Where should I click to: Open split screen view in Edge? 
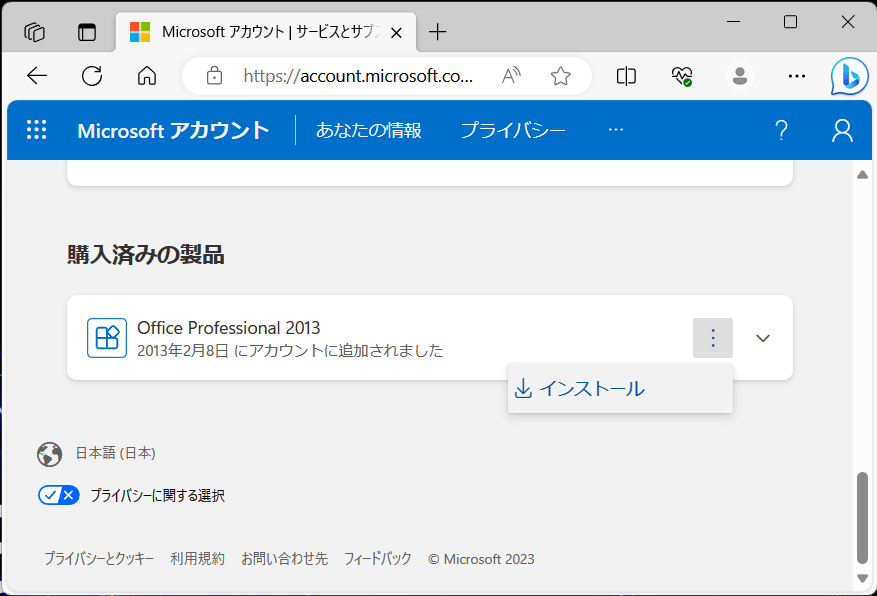[626, 76]
